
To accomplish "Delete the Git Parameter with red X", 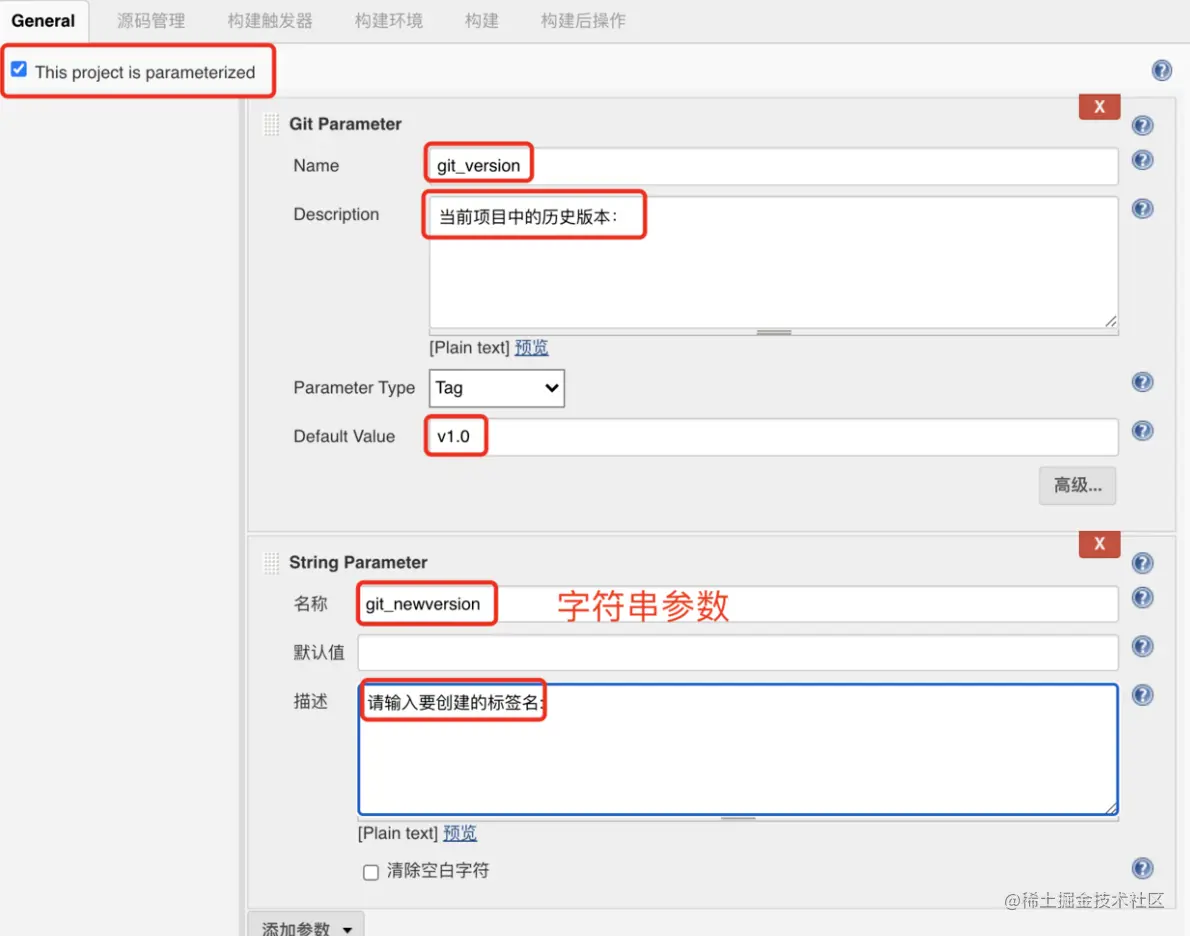I will (1099, 107).
